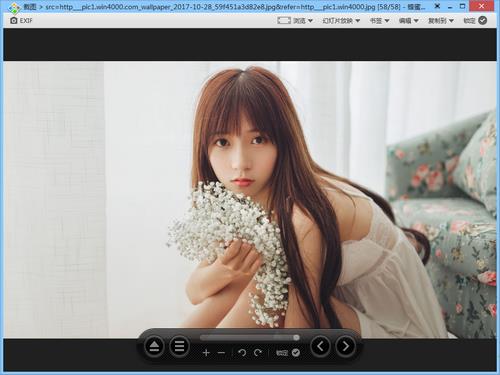Open the list menu button
Image resolution: width=500 pixels, height=375 pixels.
pyautogui.click(x=179, y=347)
